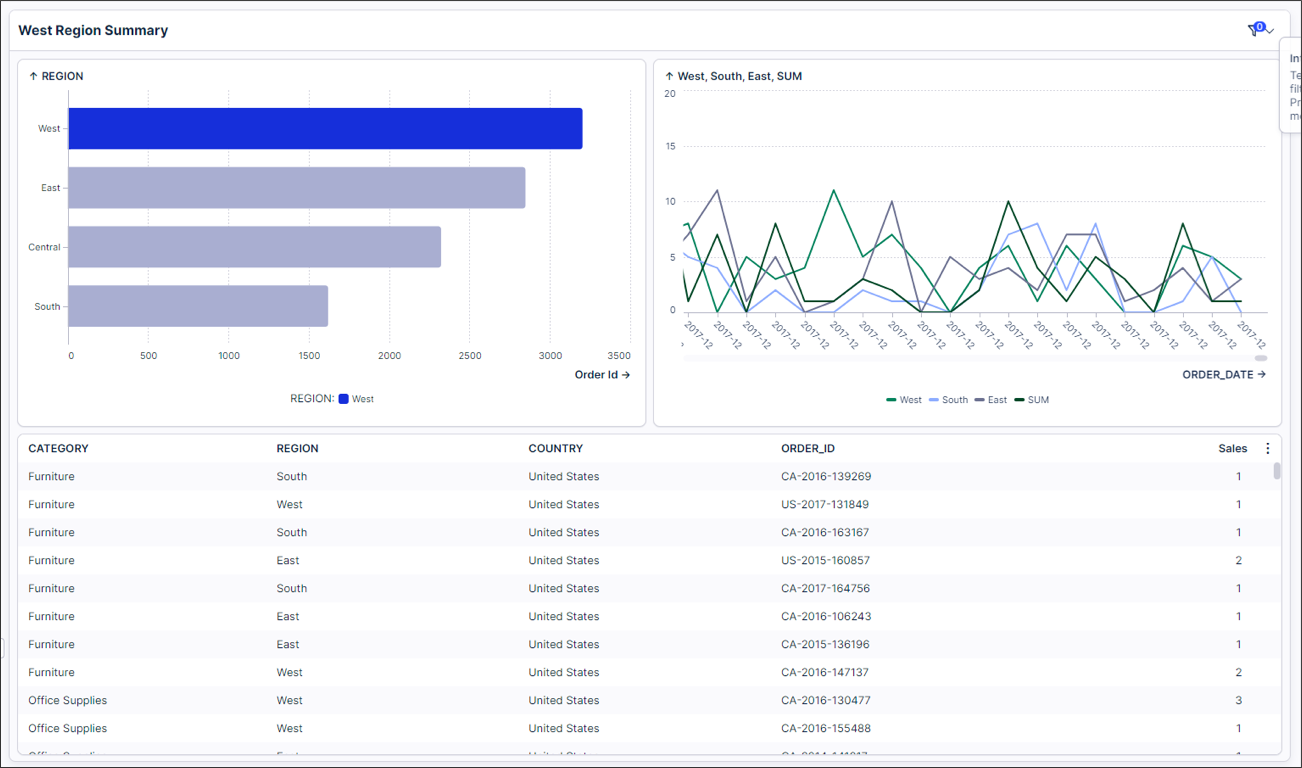1302x768 pixels.
Task: Select the blue West bar
Action: [x=325, y=128]
